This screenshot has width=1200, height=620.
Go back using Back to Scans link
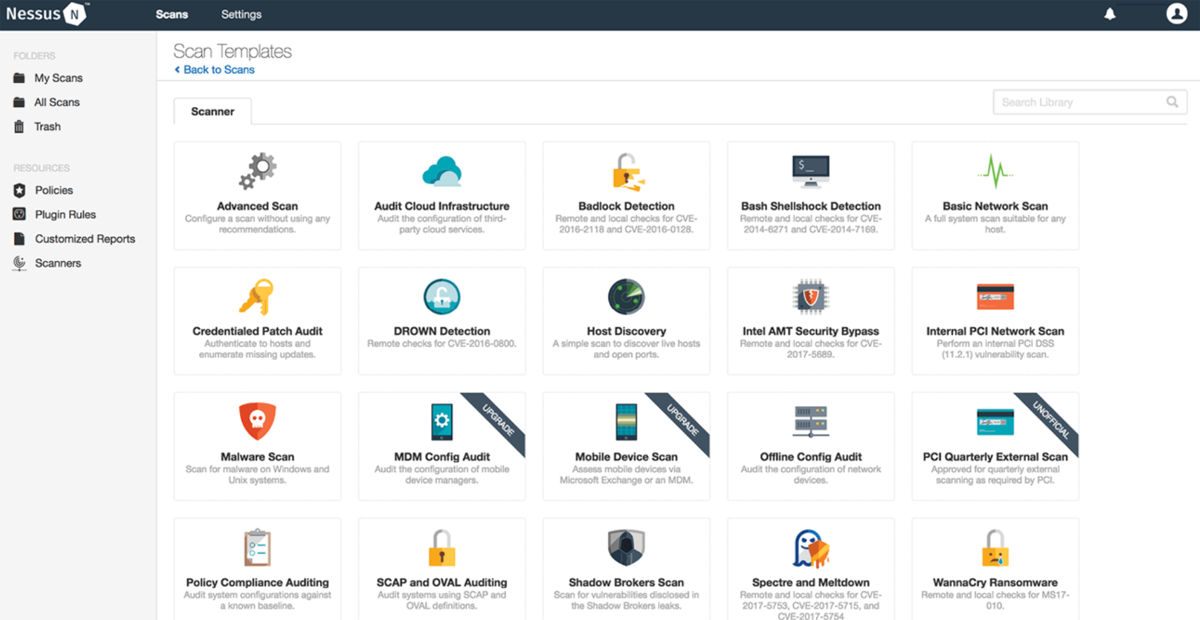[x=215, y=70]
